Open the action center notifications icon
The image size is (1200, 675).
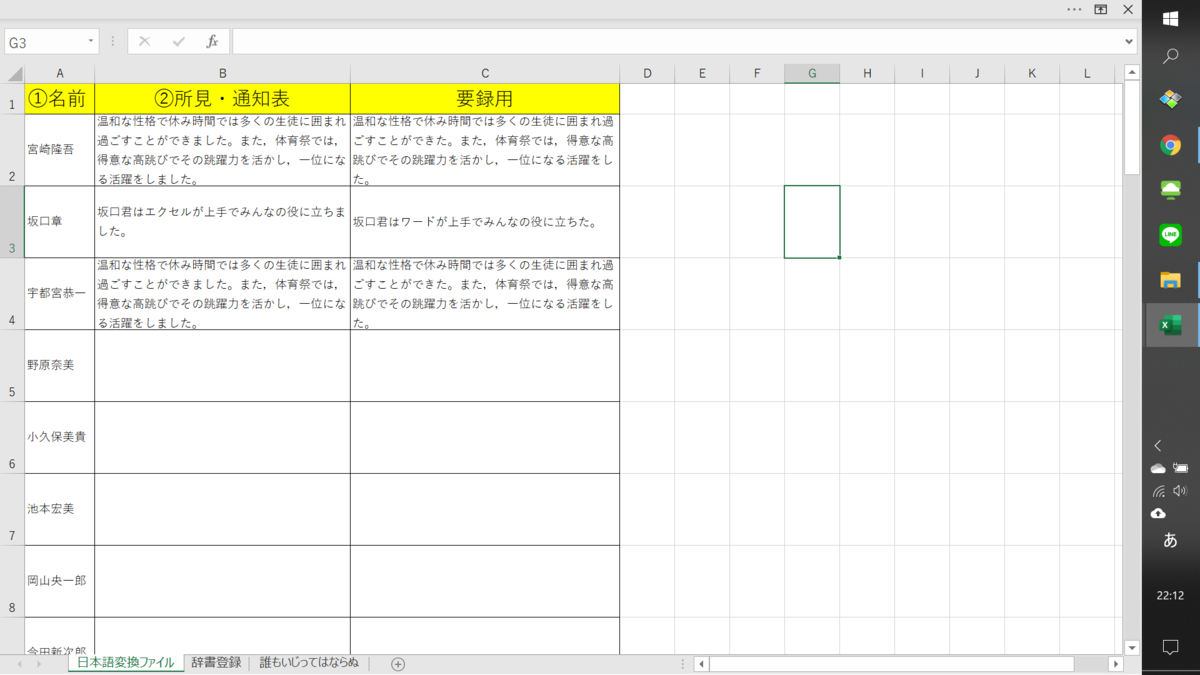(1170, 648)
